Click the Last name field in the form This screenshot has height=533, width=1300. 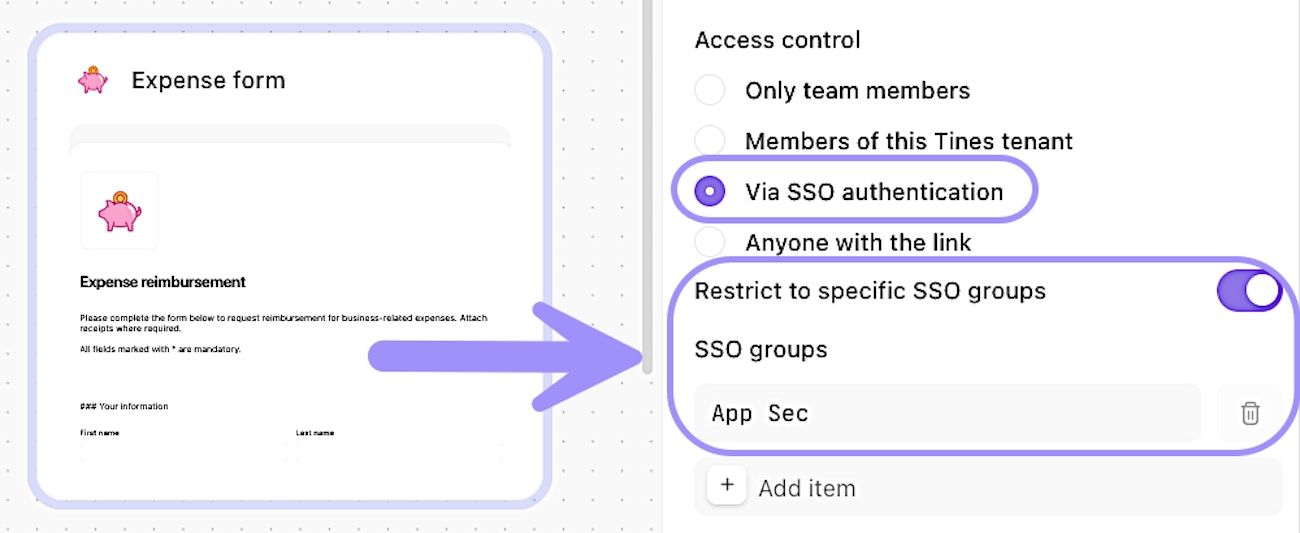pyautogui.click(x=398, y=450)
